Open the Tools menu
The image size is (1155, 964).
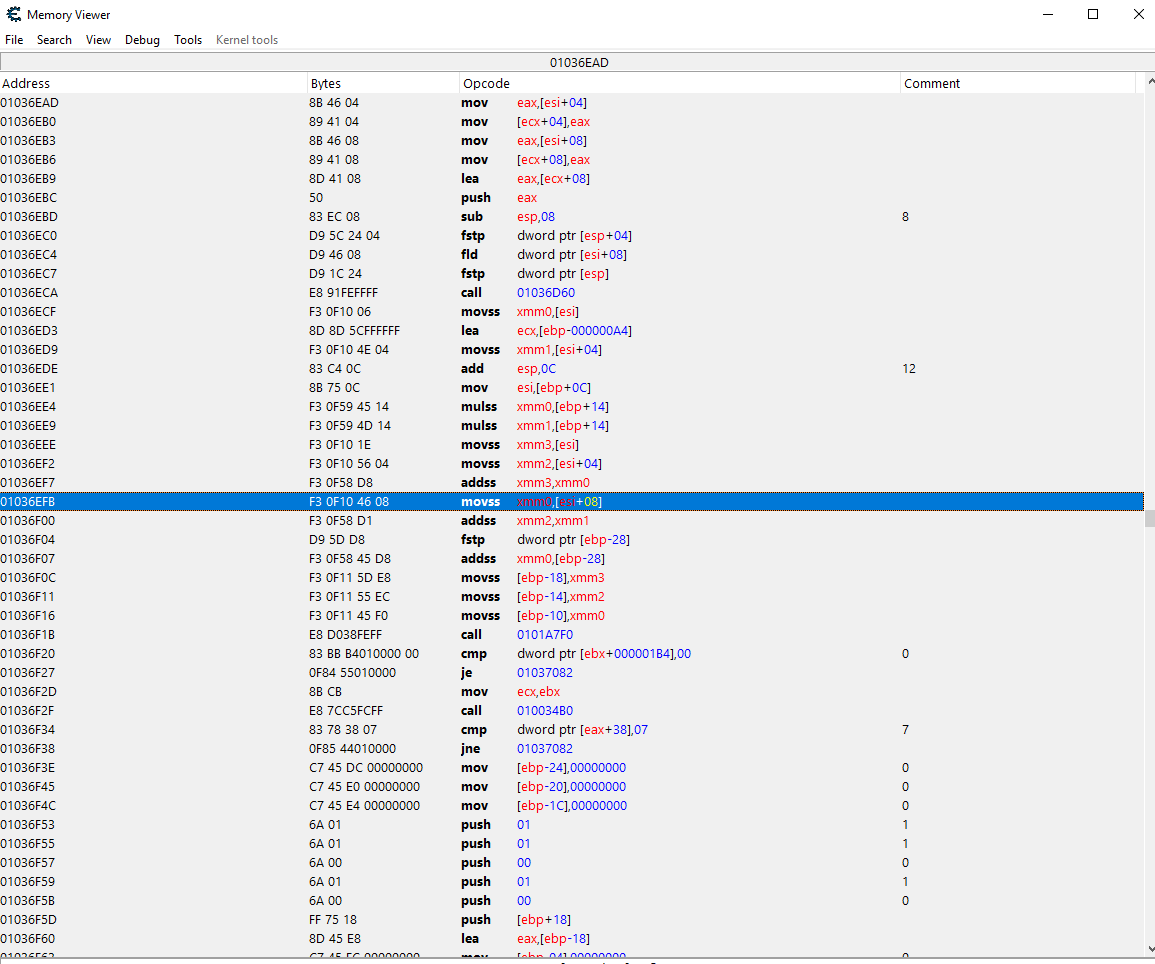pos(188,40)
